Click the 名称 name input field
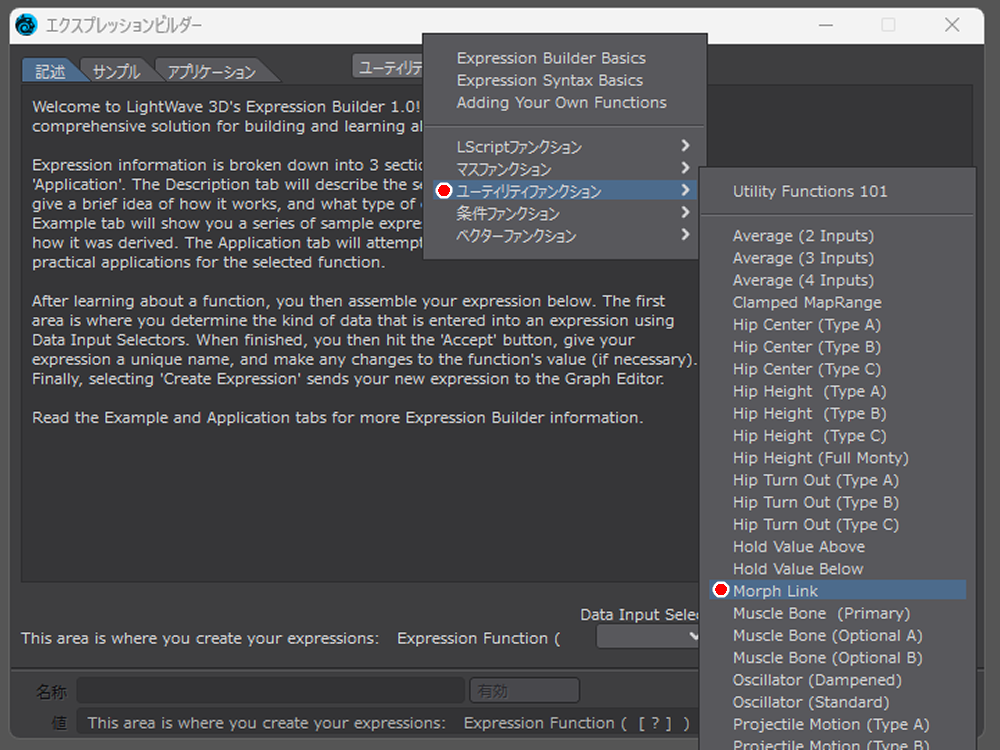The image size is (1000, 750). tap(270, 691)
